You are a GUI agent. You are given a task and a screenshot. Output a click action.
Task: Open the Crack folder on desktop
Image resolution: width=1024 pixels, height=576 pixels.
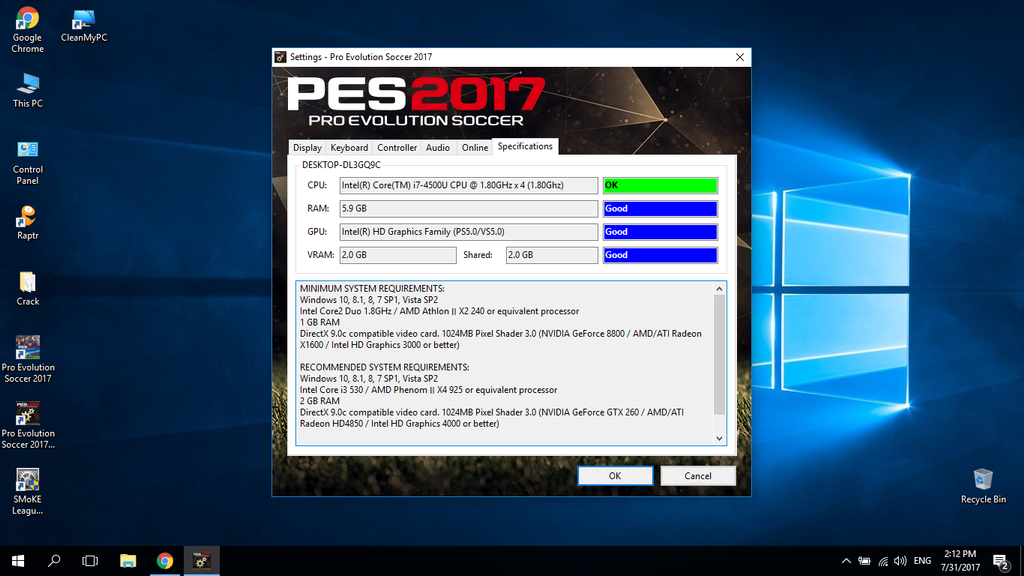tap(27, 288)
